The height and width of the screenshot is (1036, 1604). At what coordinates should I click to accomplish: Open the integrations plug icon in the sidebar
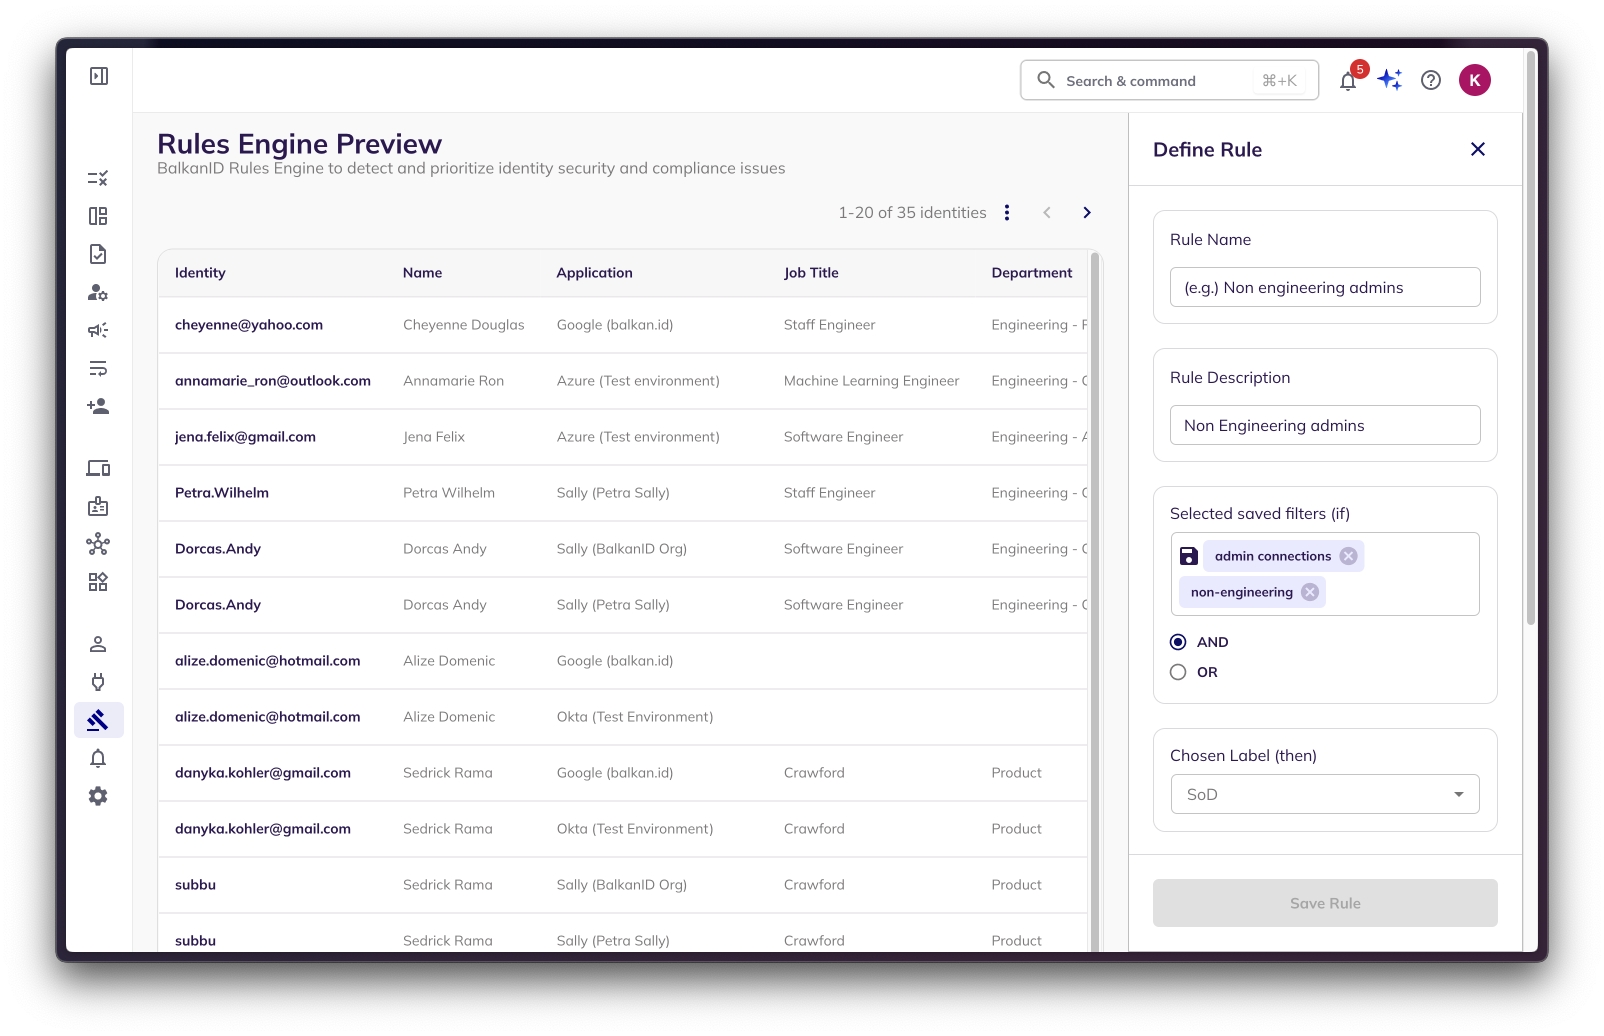[x=98, y=682]
